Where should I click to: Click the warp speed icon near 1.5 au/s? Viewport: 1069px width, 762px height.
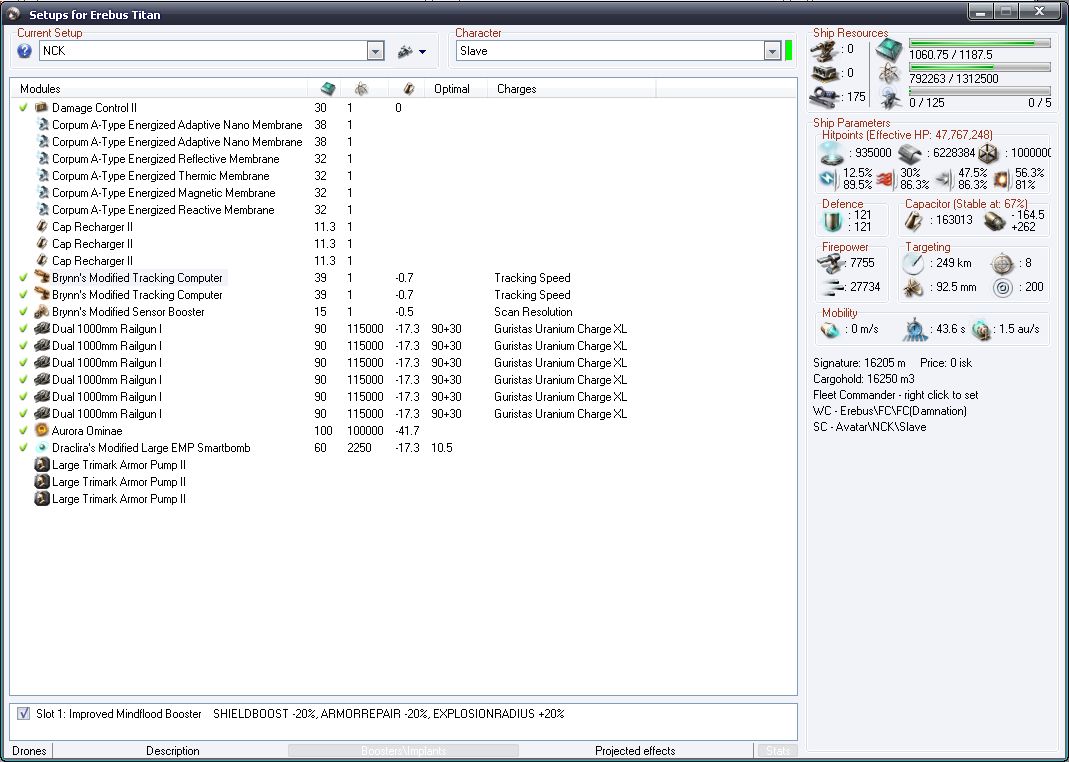coord(981,330)
